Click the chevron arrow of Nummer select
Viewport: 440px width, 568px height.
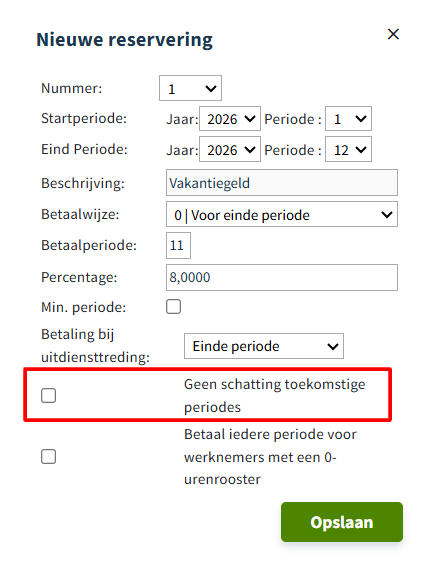(211, 88)
